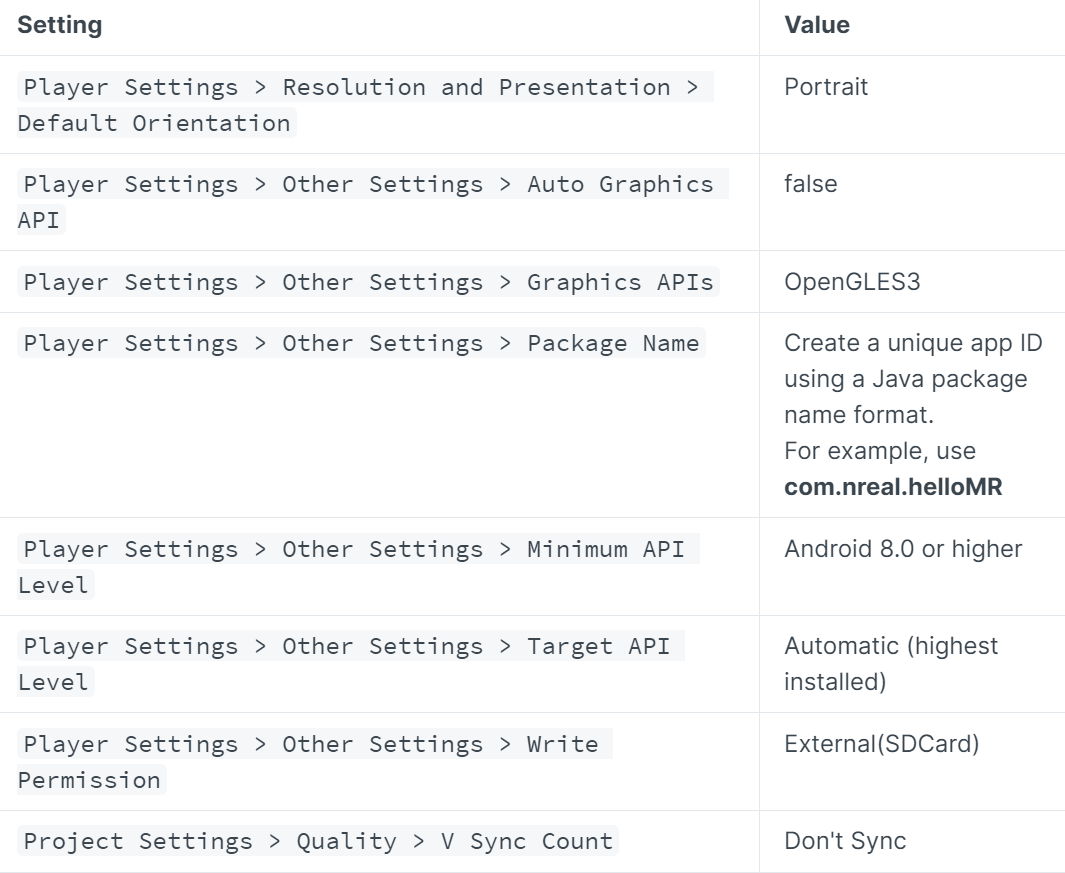Image resolution: width=1065 pixels, height=873 pixels.
Task: Click the 'Create a unique app ID' text
Action: (913, 343)
